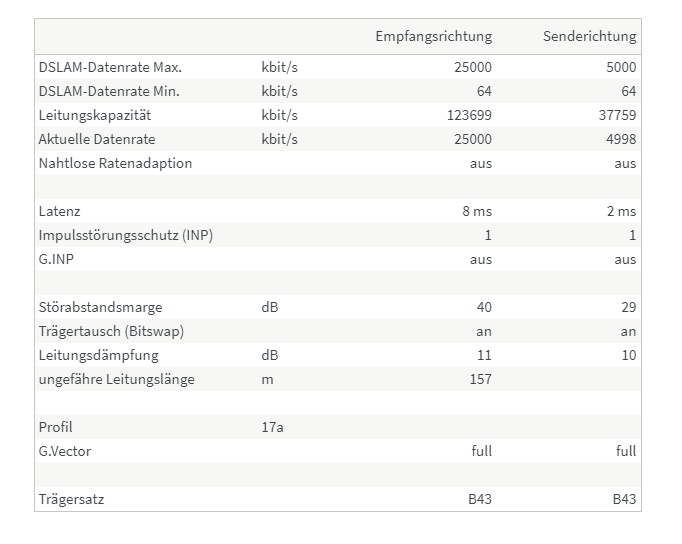This screenshot has height=544, width=682.
Task: Click the Leitungskapazität value 123699
Action: [469, 115]
